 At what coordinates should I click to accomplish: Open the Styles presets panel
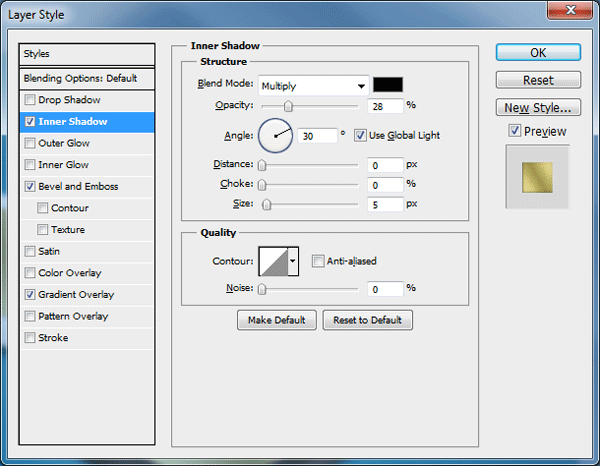pos(87,54)
